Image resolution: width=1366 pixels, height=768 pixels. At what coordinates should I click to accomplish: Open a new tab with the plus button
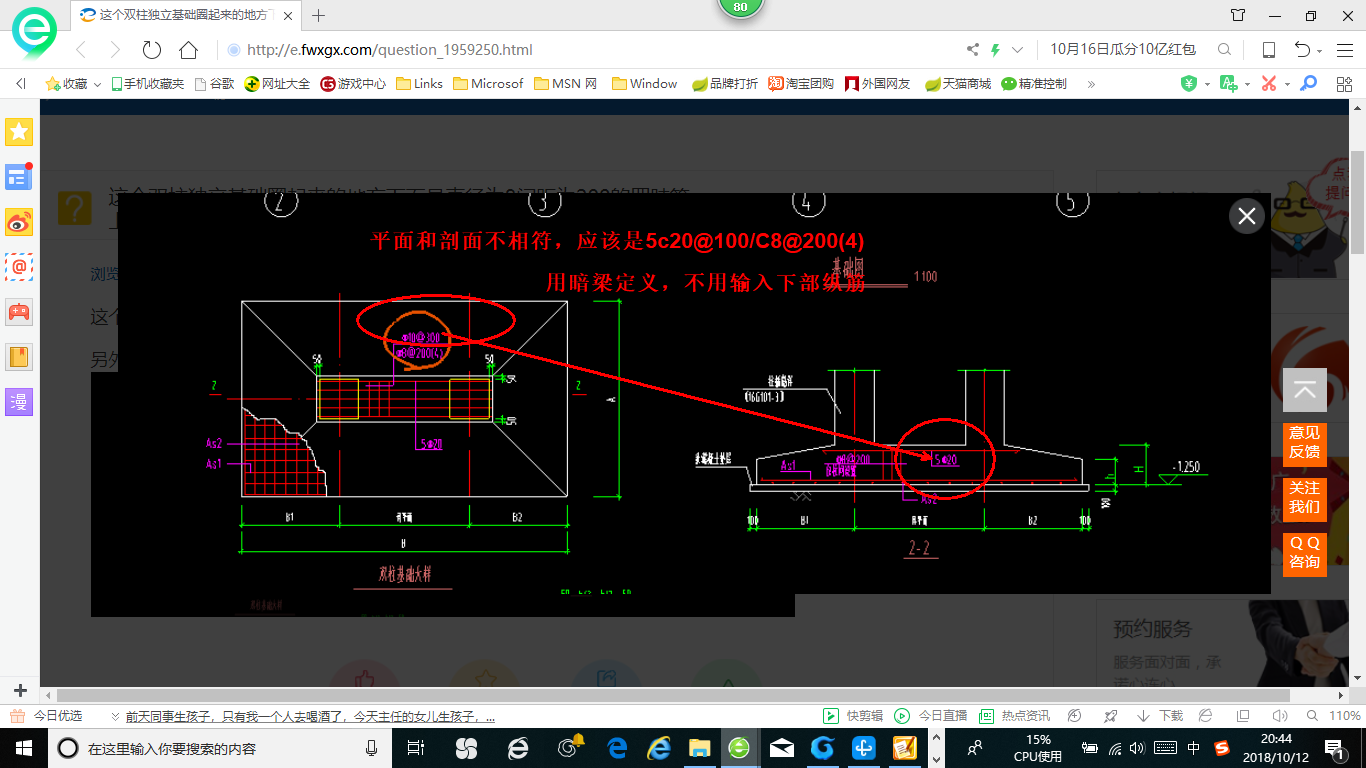pos(319,15)
